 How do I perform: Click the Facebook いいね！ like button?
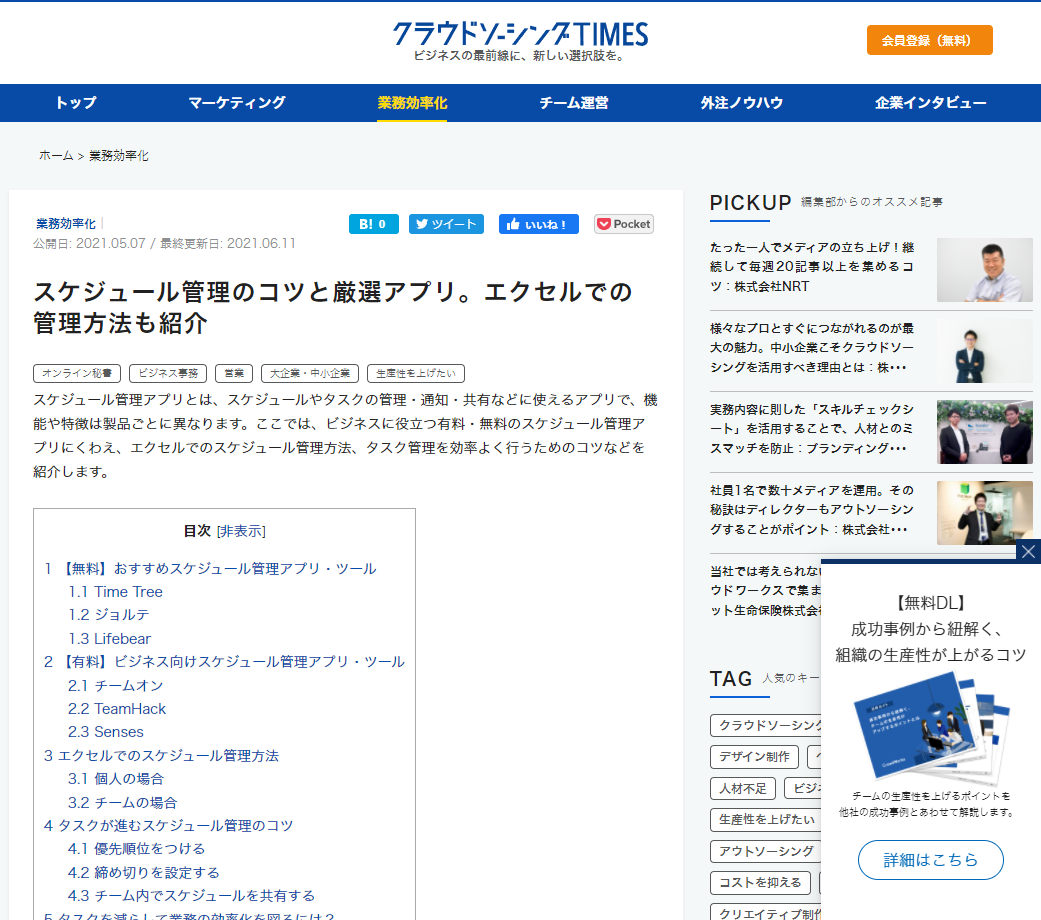click(x=538, y=224)
